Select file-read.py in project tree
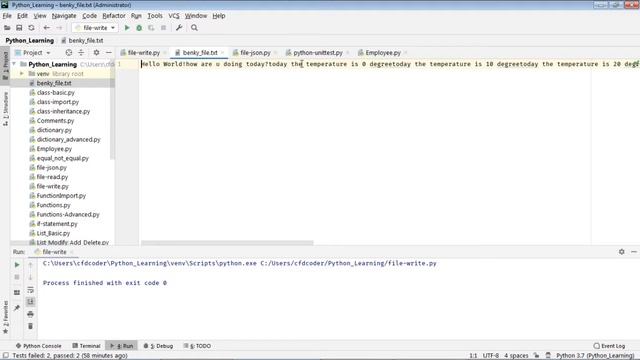The width and height of the screenshot is (640, 360). point(52,177)
